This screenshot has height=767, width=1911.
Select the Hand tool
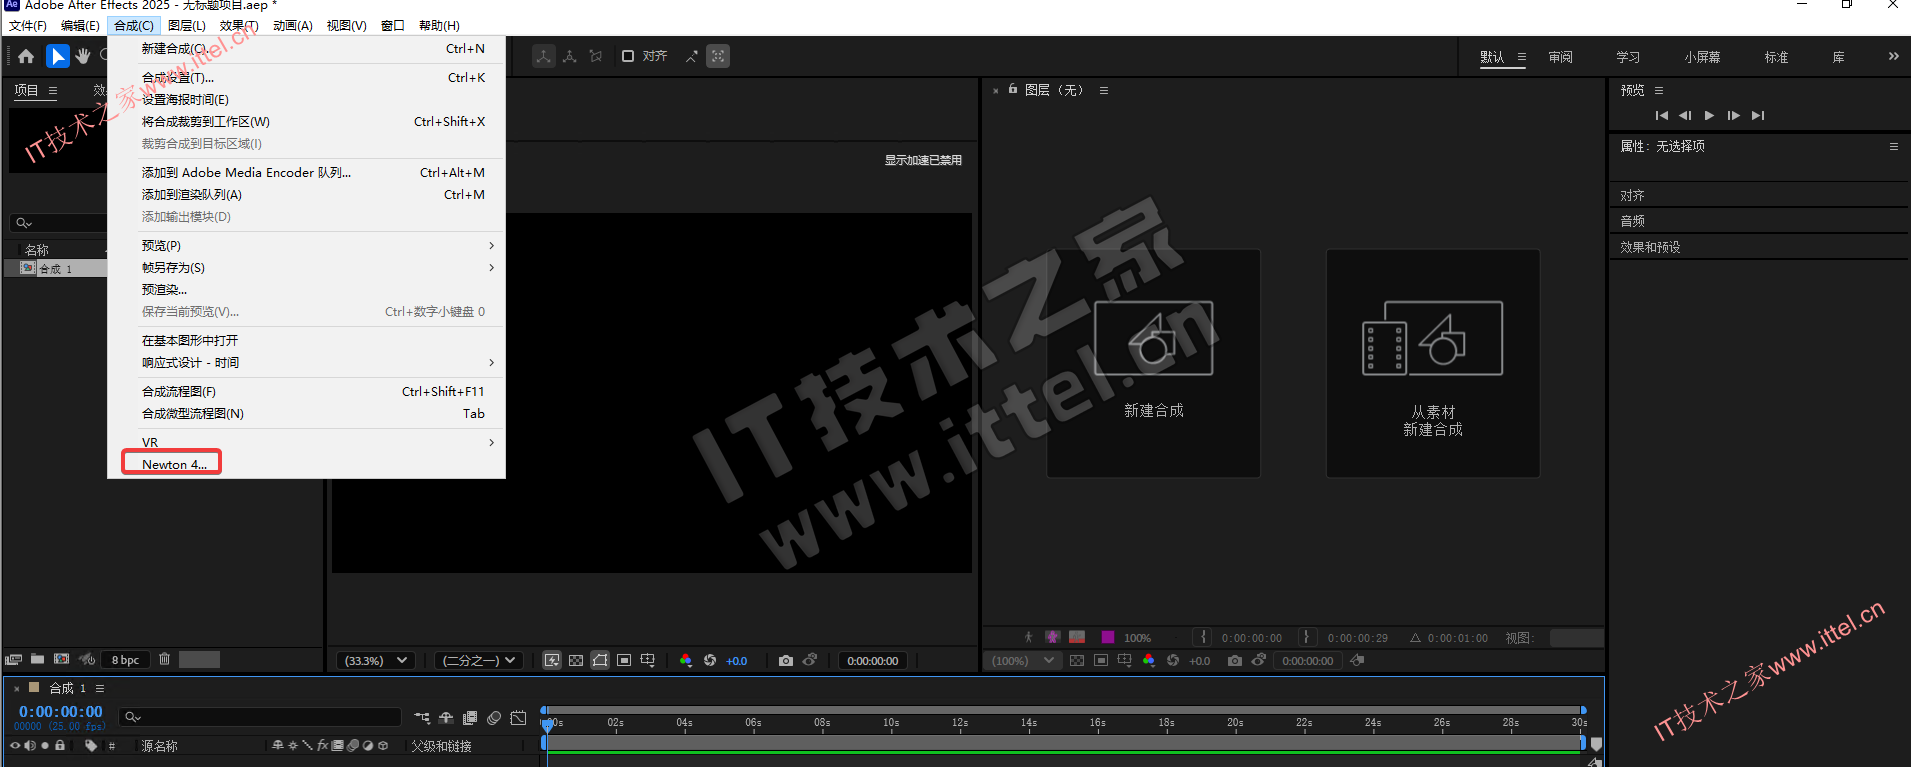click(x=83, y=57)
